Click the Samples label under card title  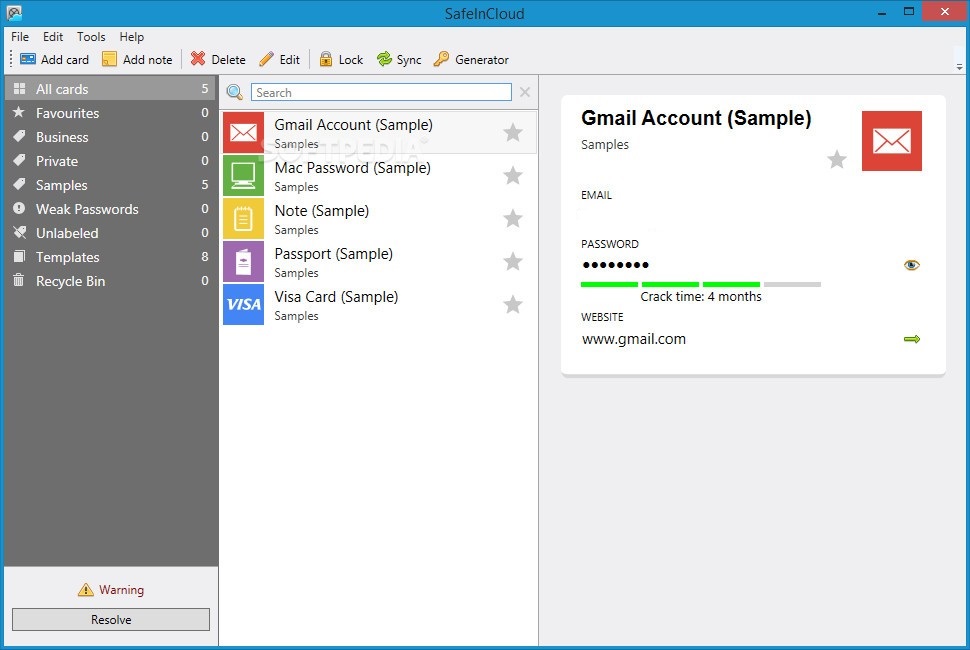tap(604, 144)
